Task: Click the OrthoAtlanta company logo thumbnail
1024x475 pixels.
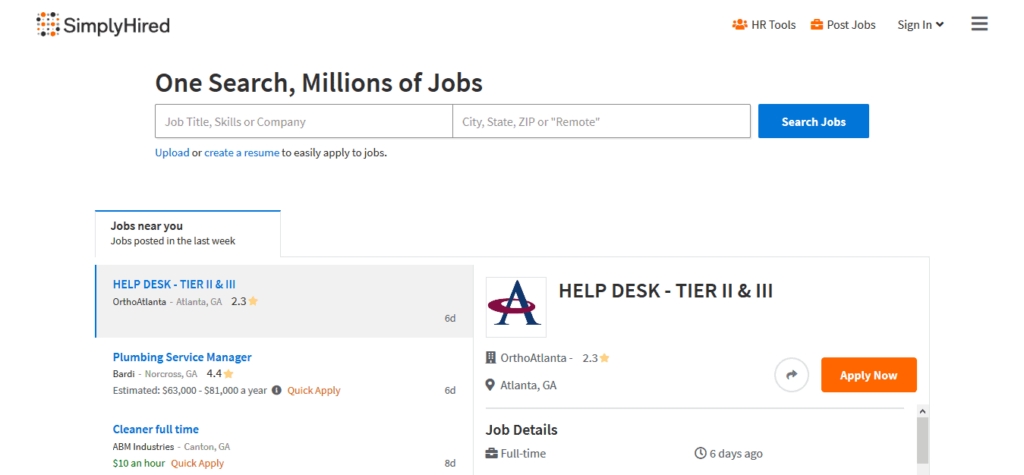Action: point(516,307)
